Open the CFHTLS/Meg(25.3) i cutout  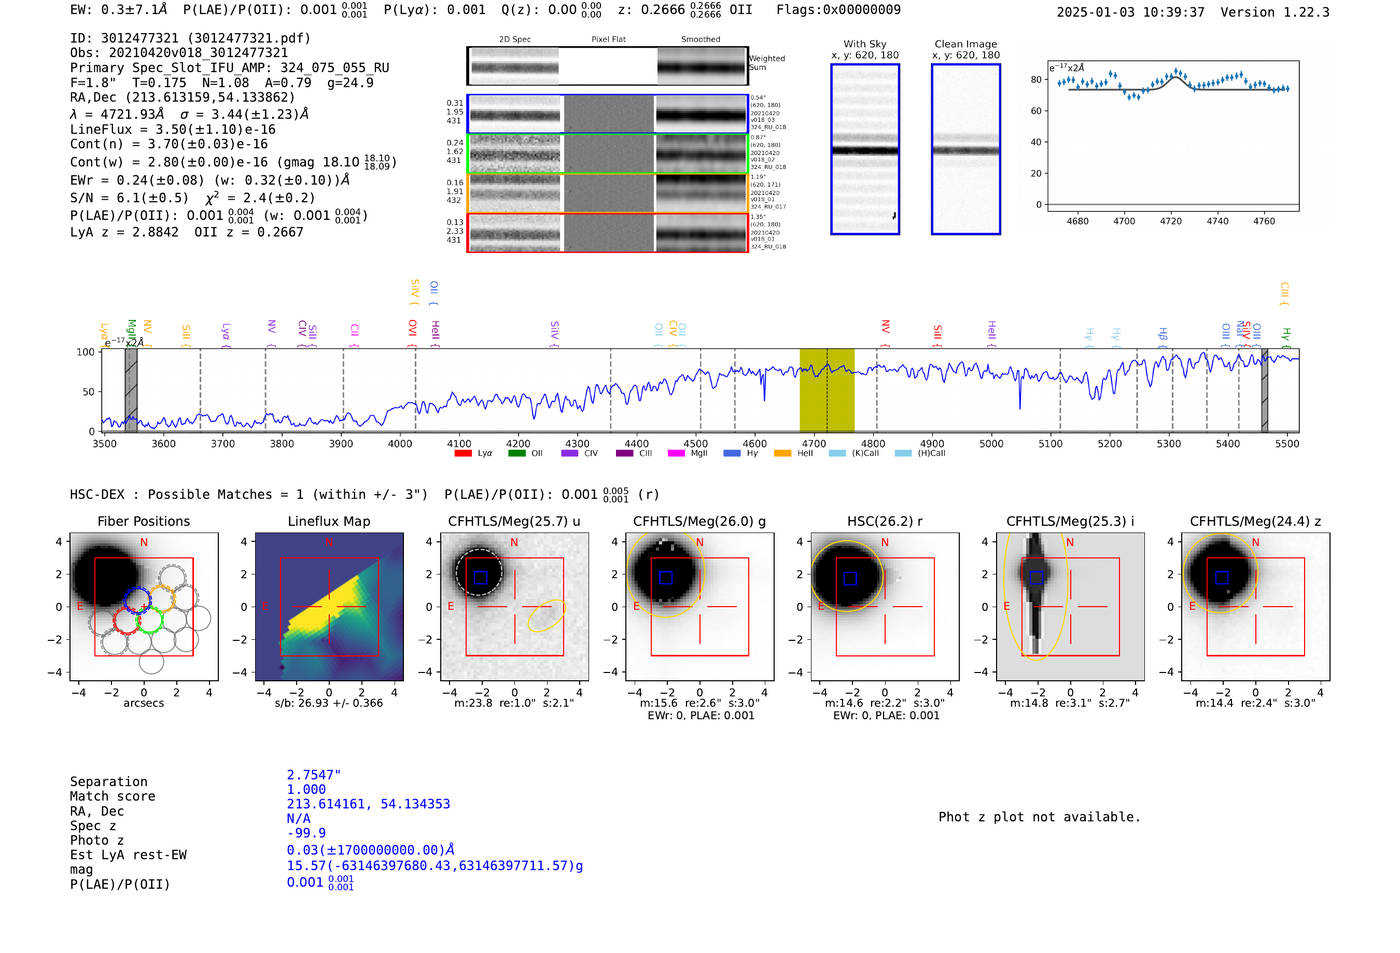coord(1070,607)
